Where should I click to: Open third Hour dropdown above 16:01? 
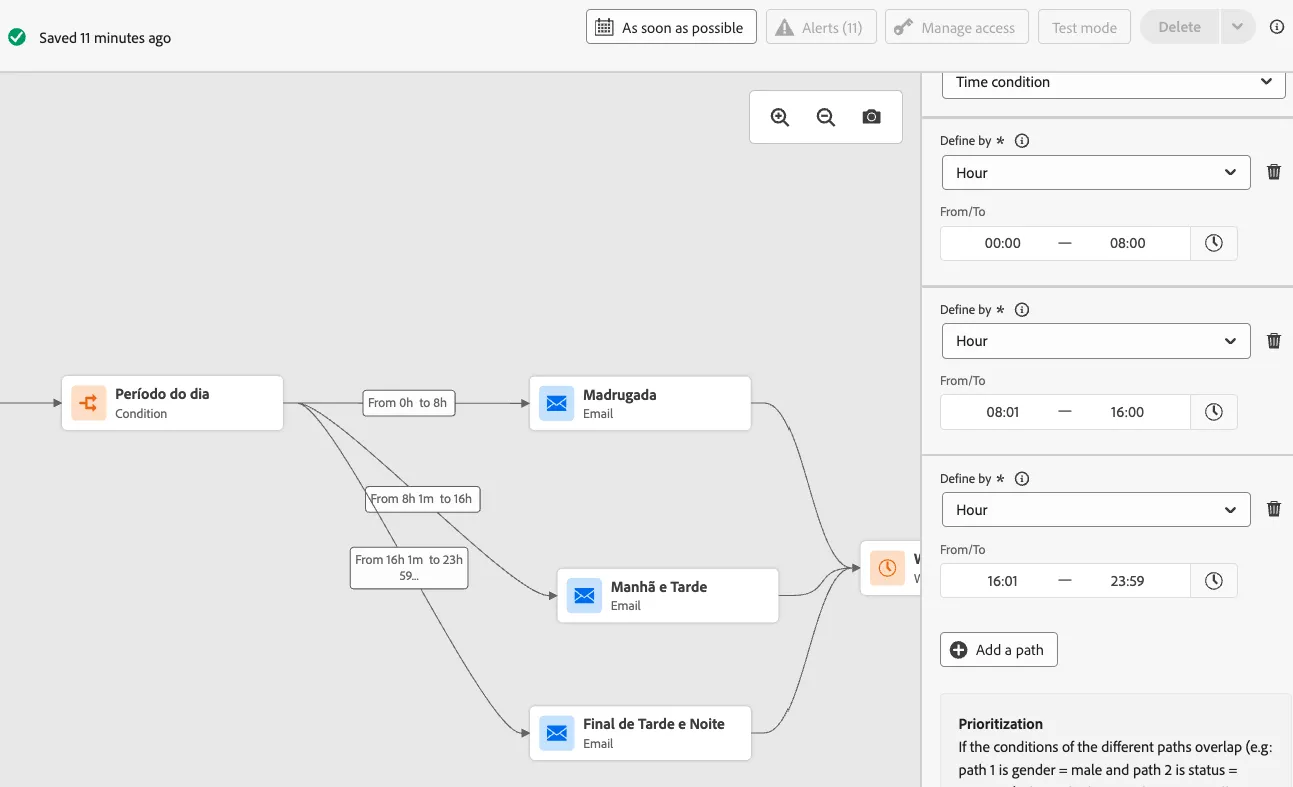click(1096, 509)
